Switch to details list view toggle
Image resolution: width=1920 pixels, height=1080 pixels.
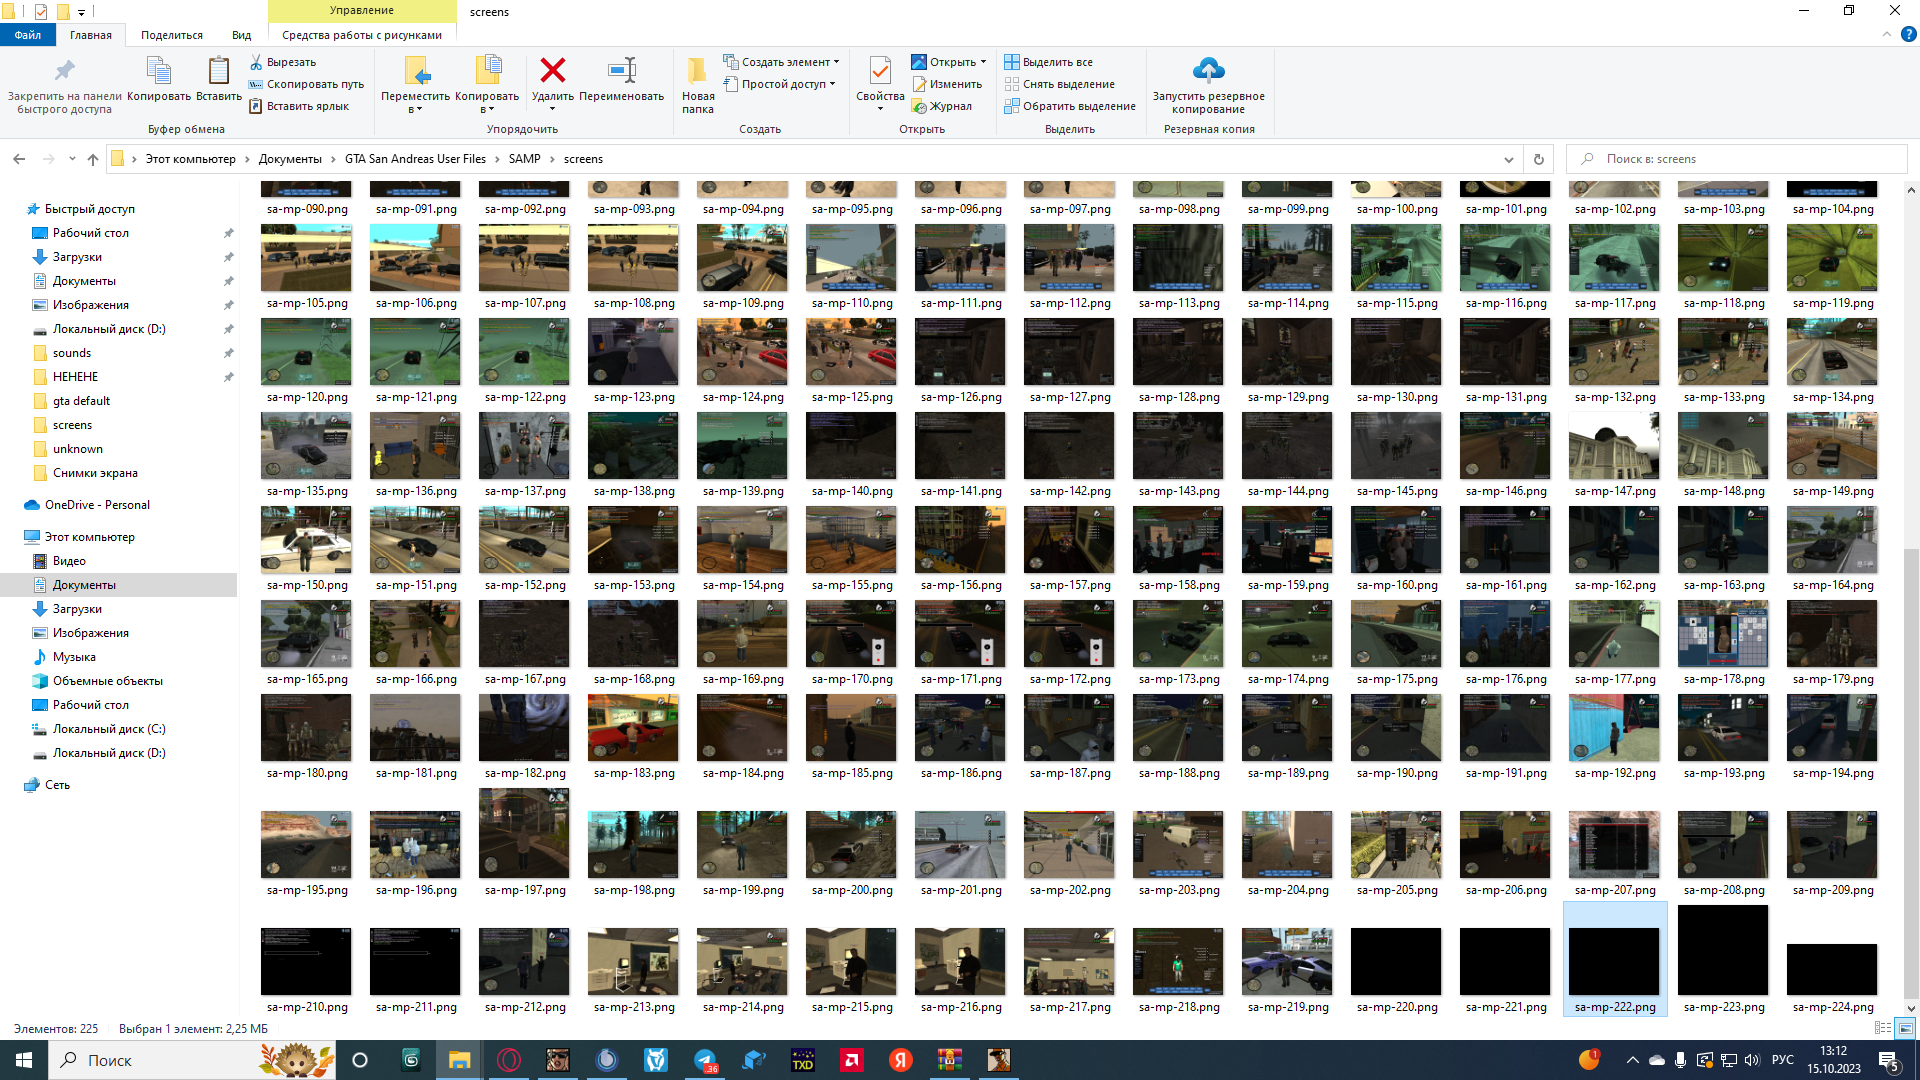[x=1883, y=1028]
